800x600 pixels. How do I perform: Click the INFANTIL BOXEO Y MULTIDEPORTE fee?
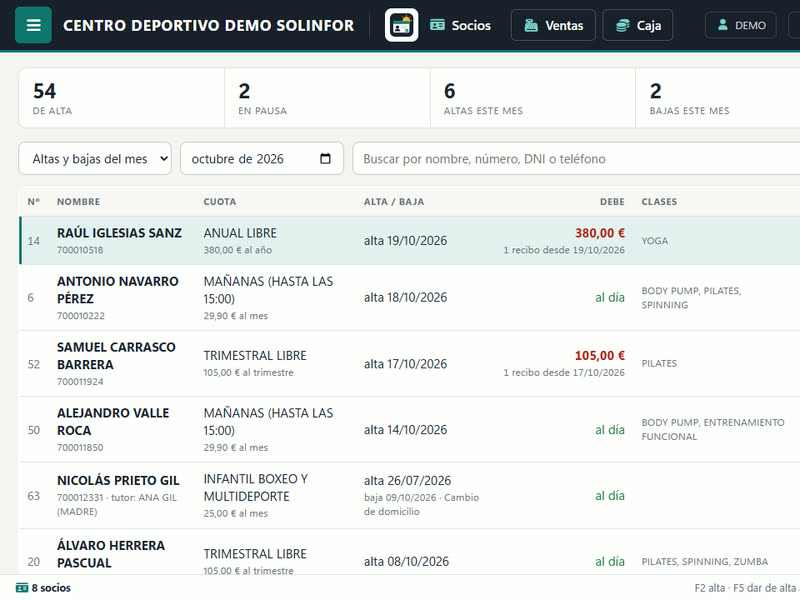(256, 488)
